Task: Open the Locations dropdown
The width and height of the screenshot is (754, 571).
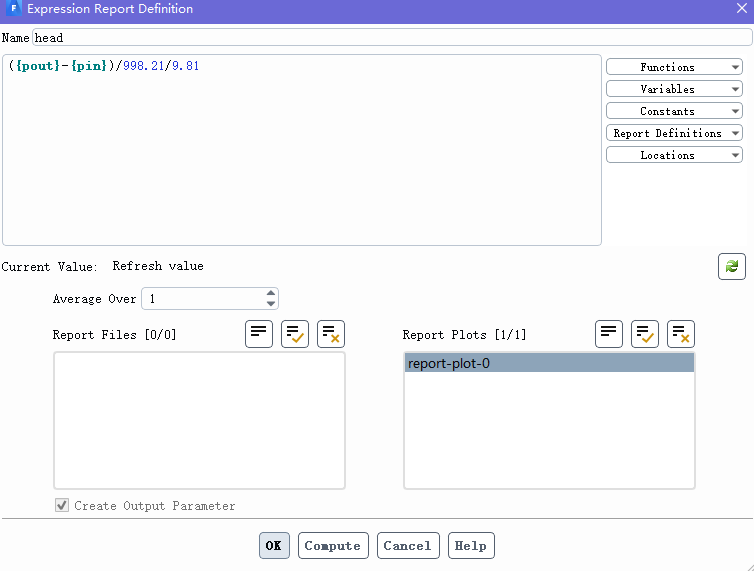Action: tap(674, 155)
